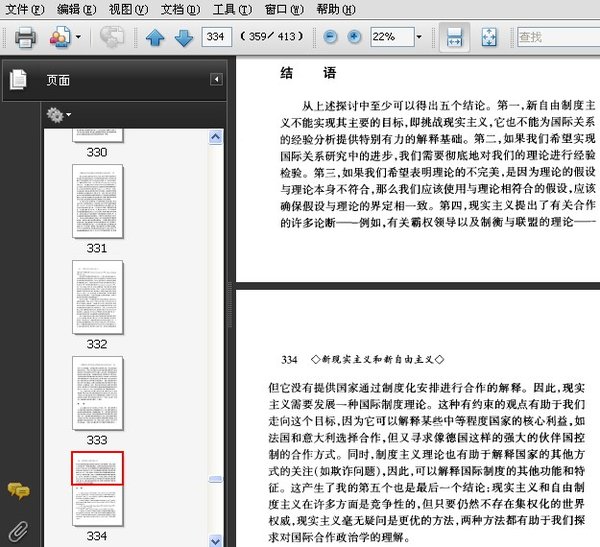Go to previous page with up arrow

pyautogui.click(x=155, y=38)
